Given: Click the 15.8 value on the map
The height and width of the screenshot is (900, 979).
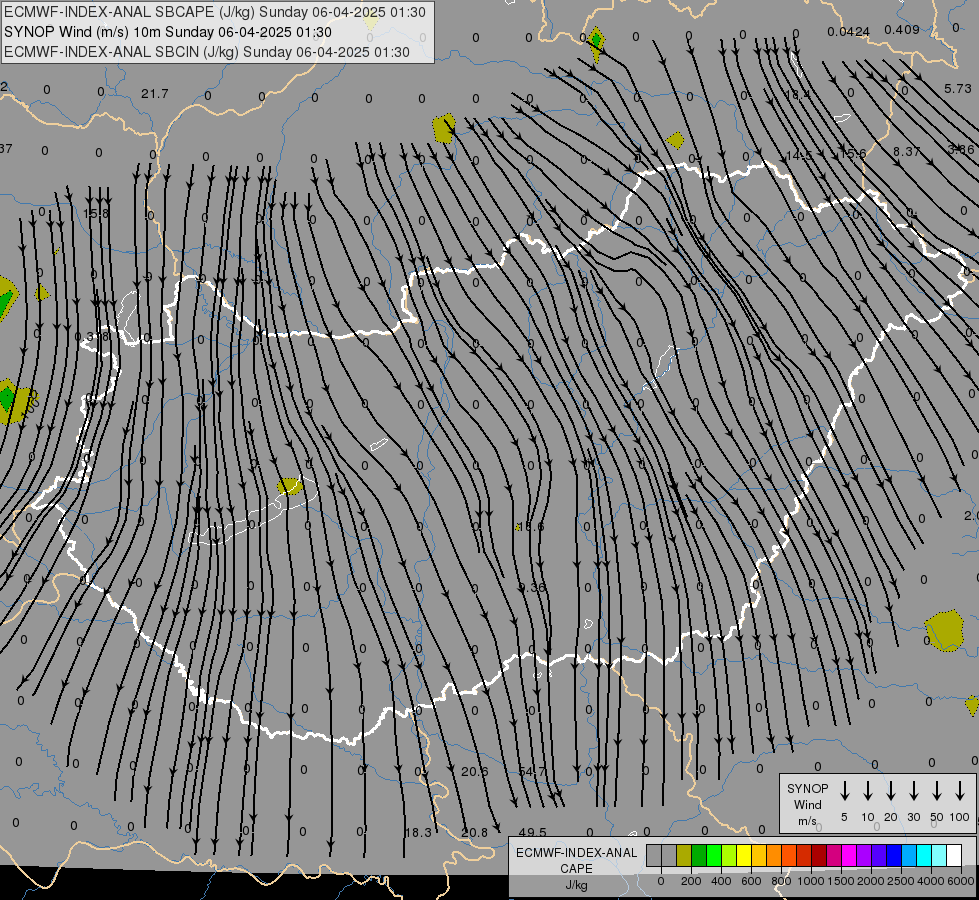Looking at the screenshot, I should pos(96,214).
